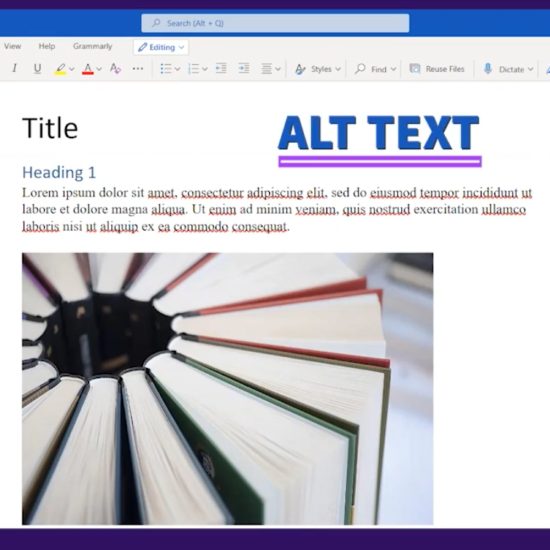Apply red font color
This screenshot has width=550, height=550.
(x=88, y=69)
